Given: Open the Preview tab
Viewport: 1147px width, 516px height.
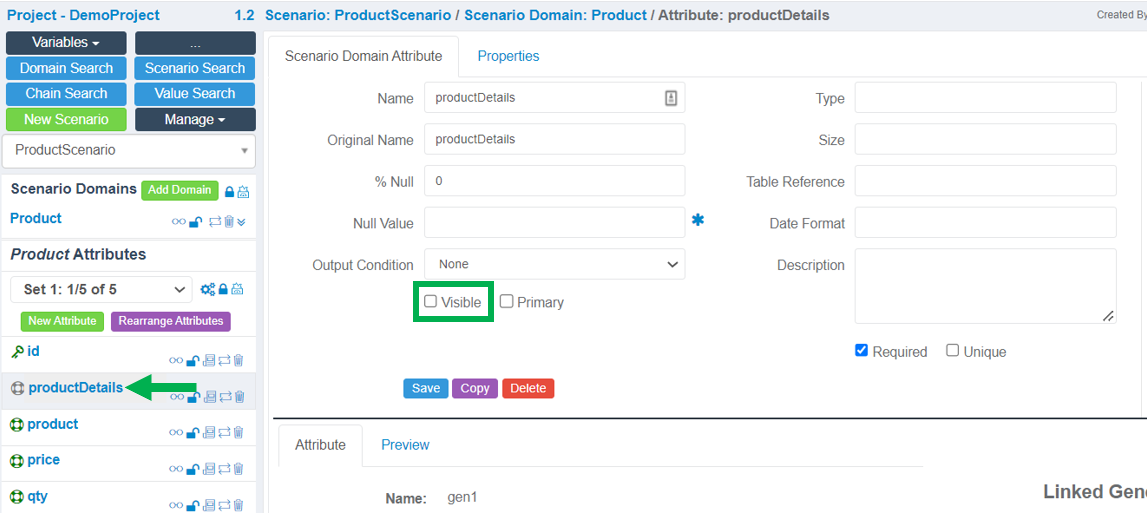Looking at the screenshot, I should 405,444.
